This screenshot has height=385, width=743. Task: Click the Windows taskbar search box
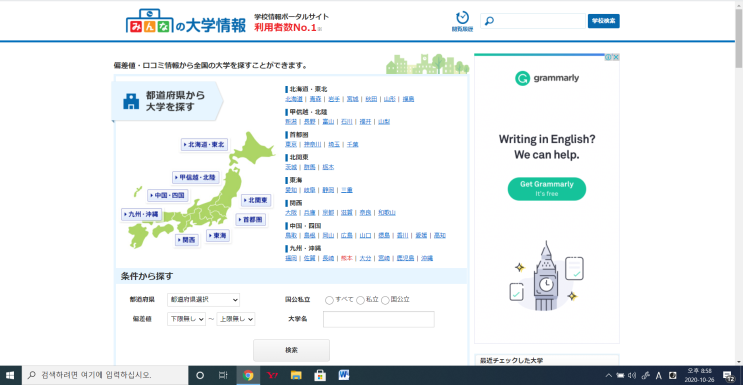coord(104,376)
